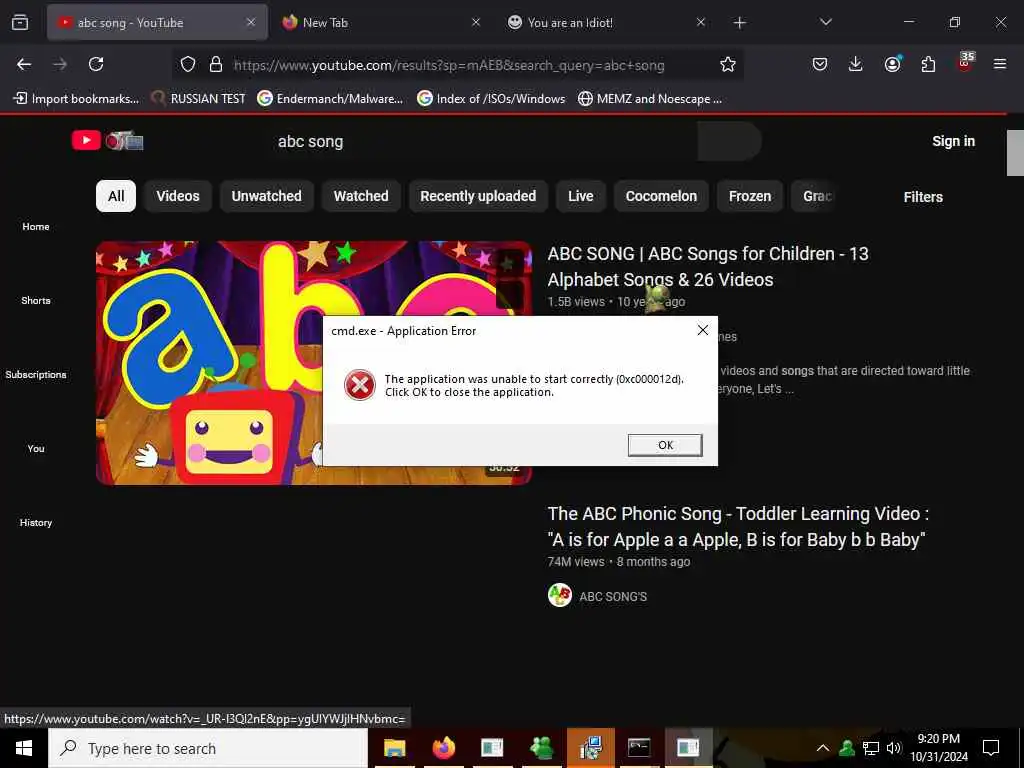Screen dimensions: 1024x768
Task: Click the extension icon with 35 badge
Action: tap(965, 62)
